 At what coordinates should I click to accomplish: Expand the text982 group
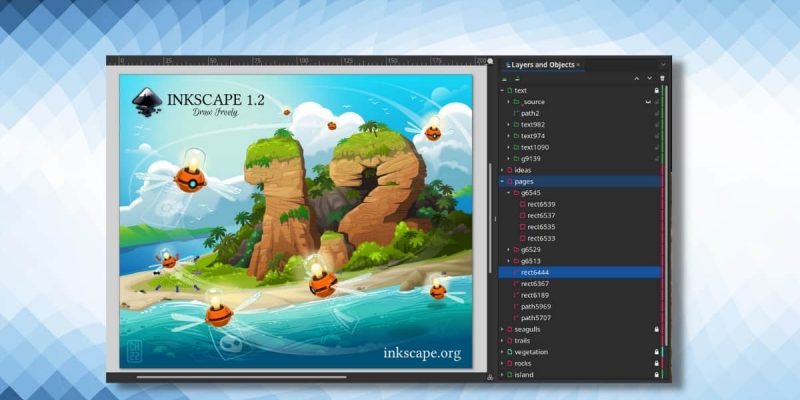click(508, 124)
